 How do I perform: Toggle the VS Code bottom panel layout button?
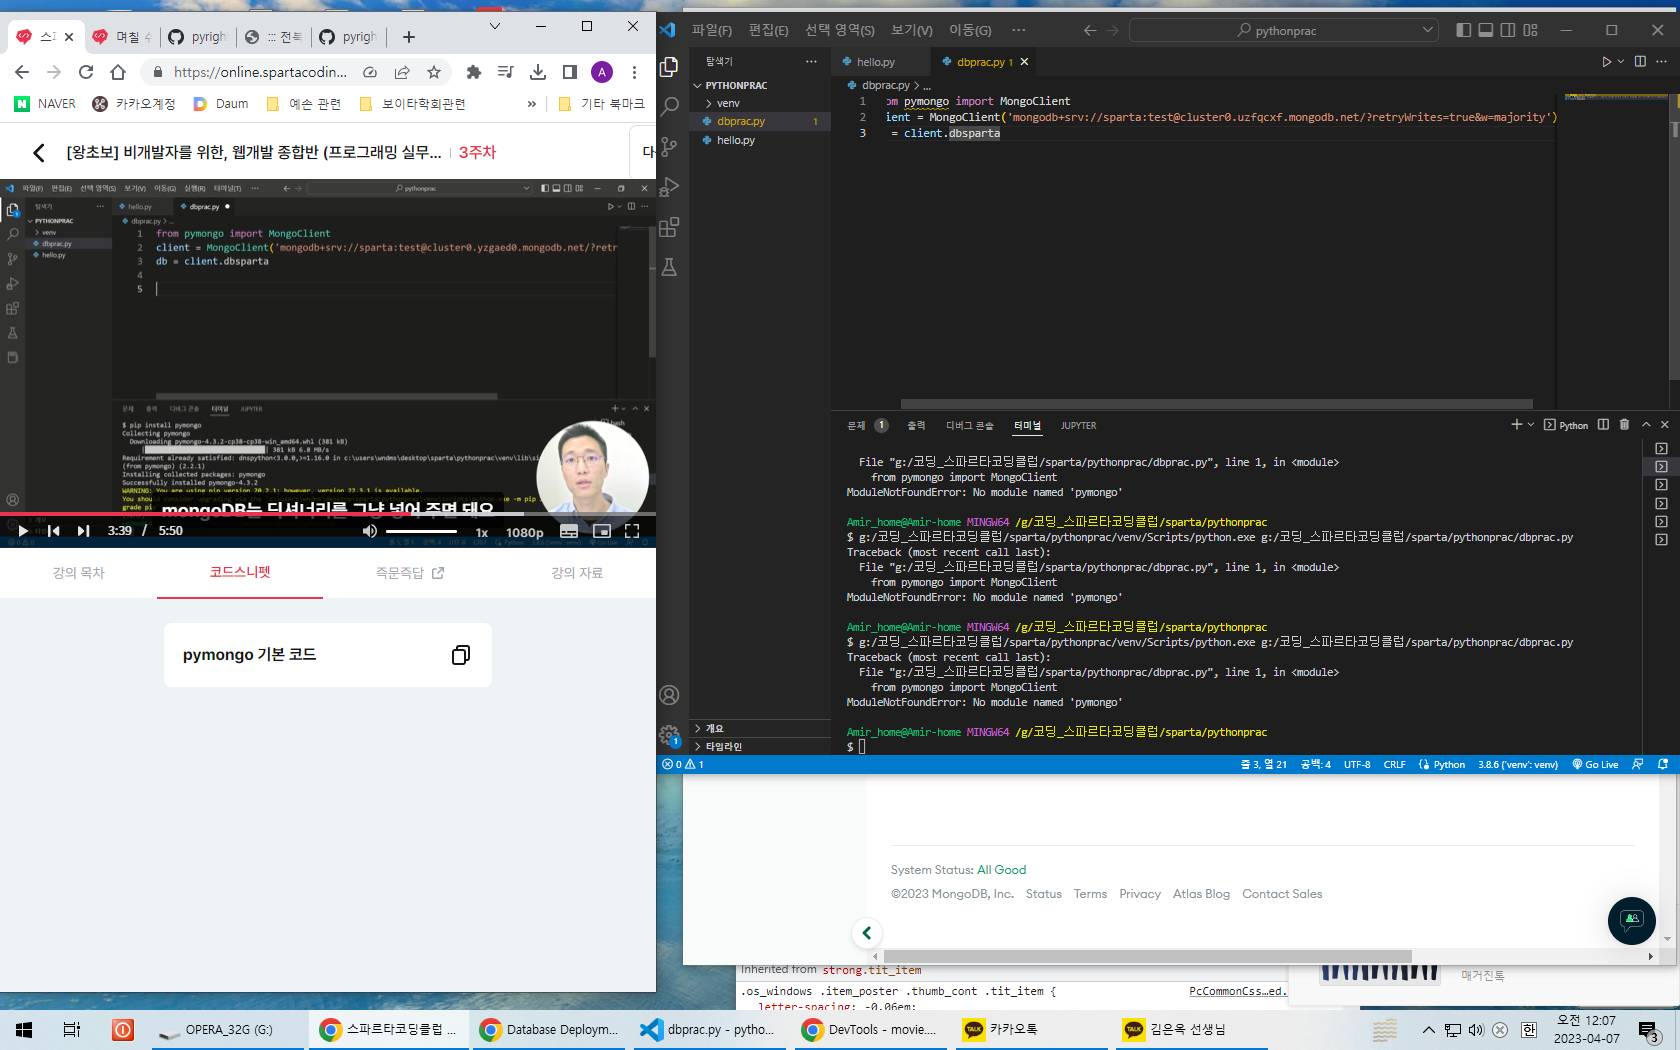pos(1486,30)
